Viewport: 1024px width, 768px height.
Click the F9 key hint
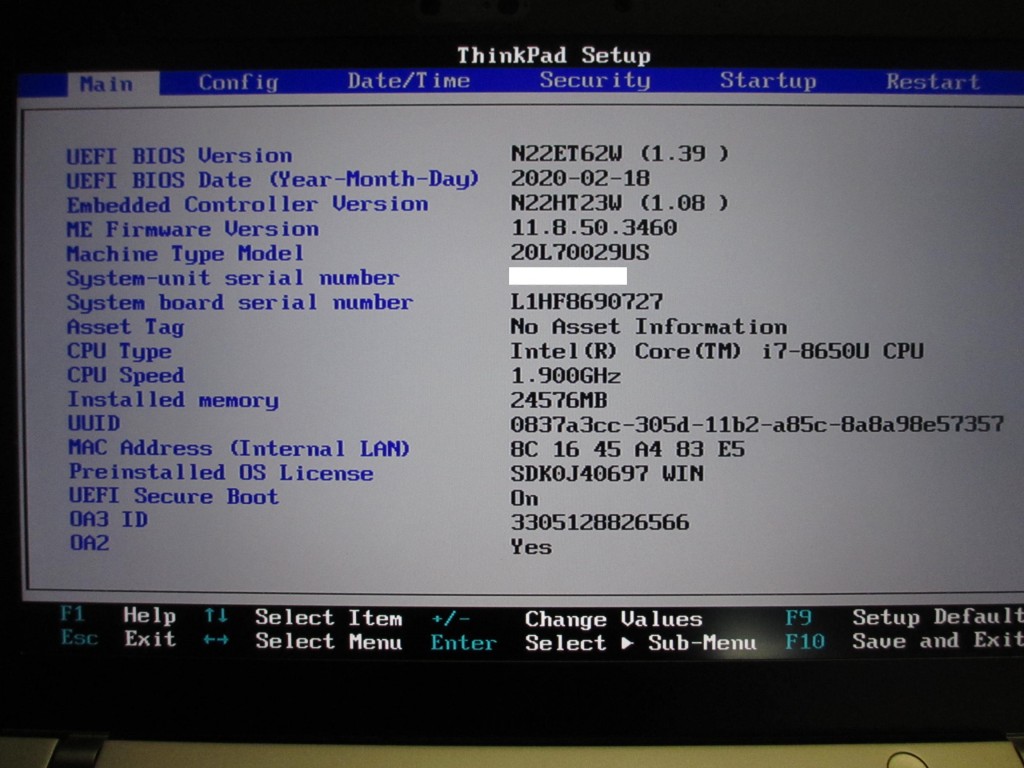coord(798,617)
